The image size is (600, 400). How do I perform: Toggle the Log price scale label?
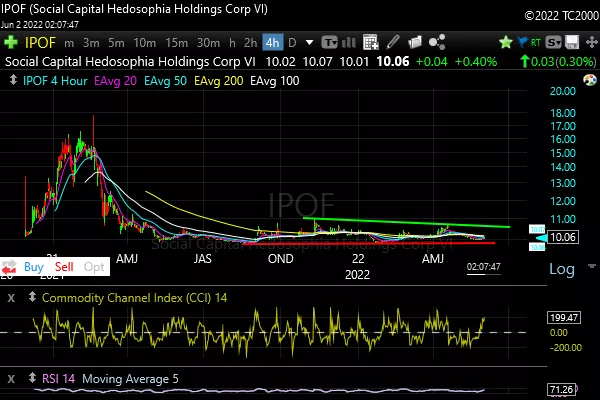[x=562, y=269]
